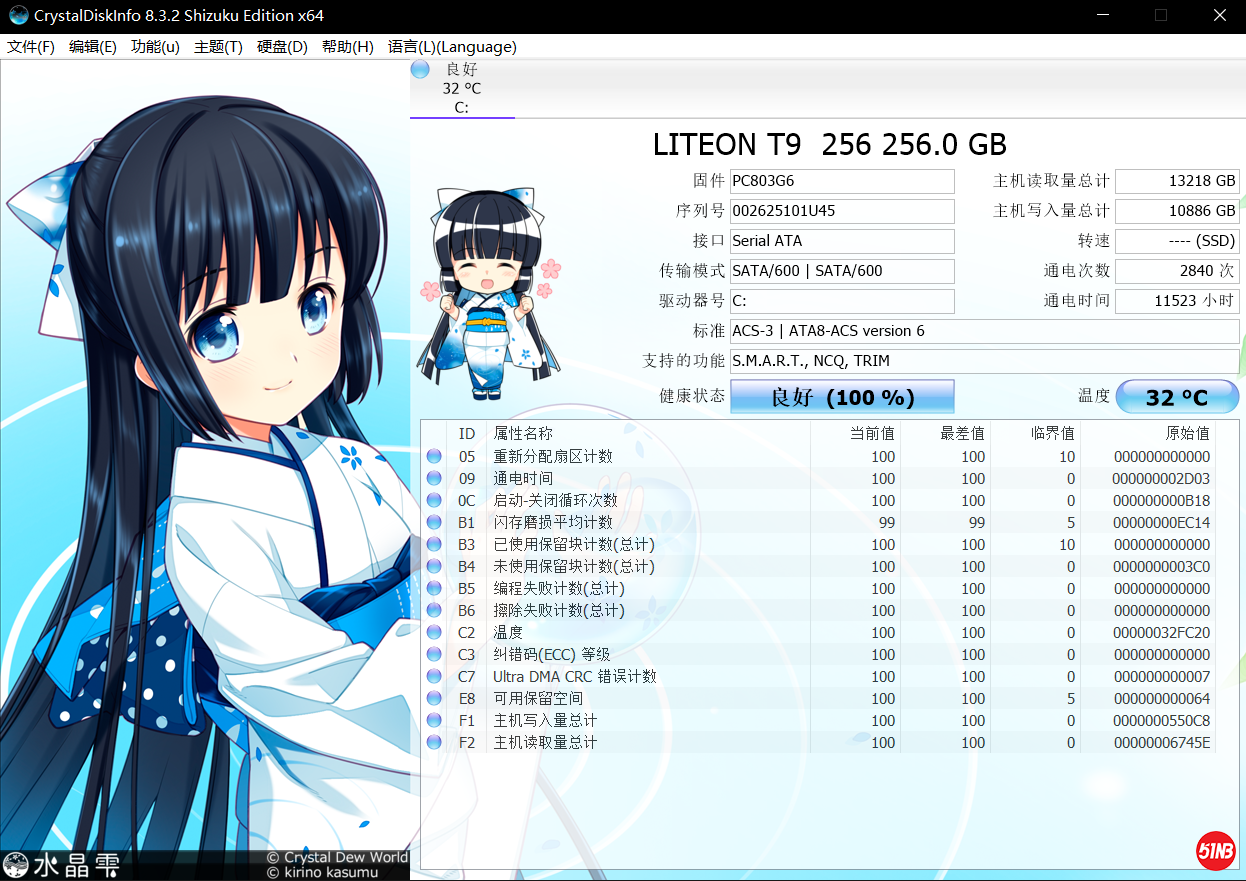Open the 主题(T) menu
1246x881 pixels.
218,47
